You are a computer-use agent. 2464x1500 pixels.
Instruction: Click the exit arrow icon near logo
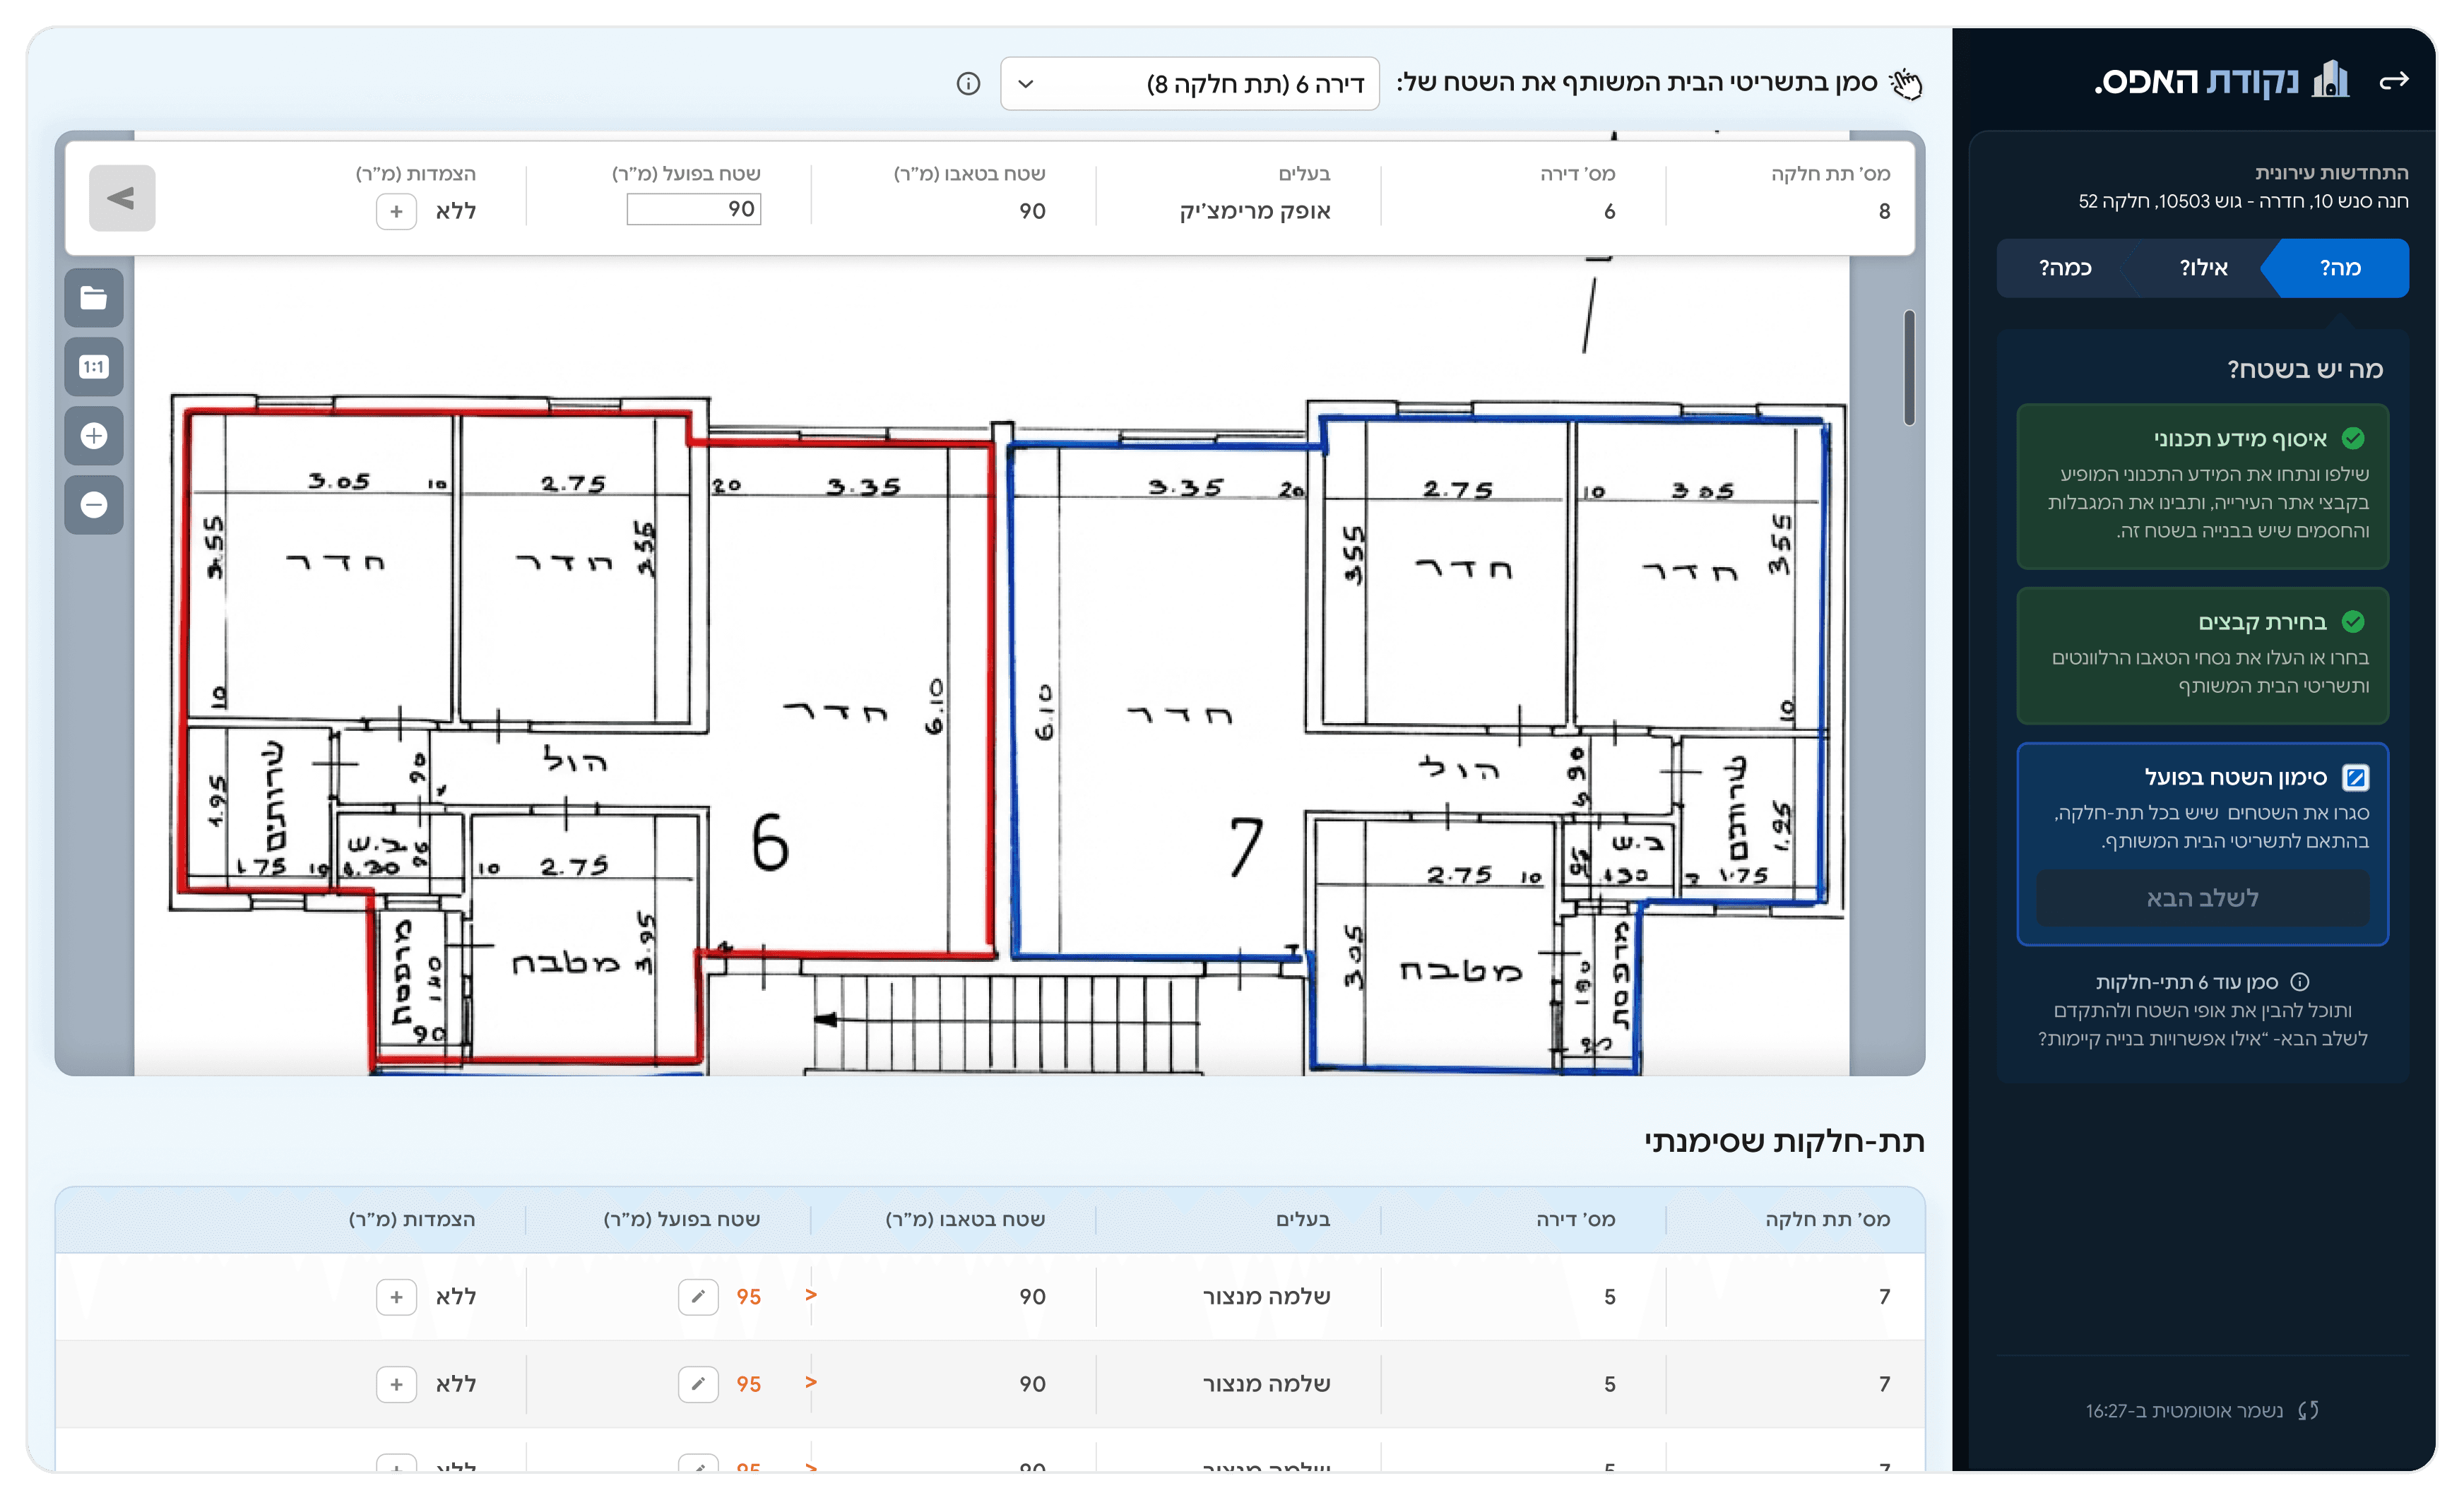[2393, 81]
